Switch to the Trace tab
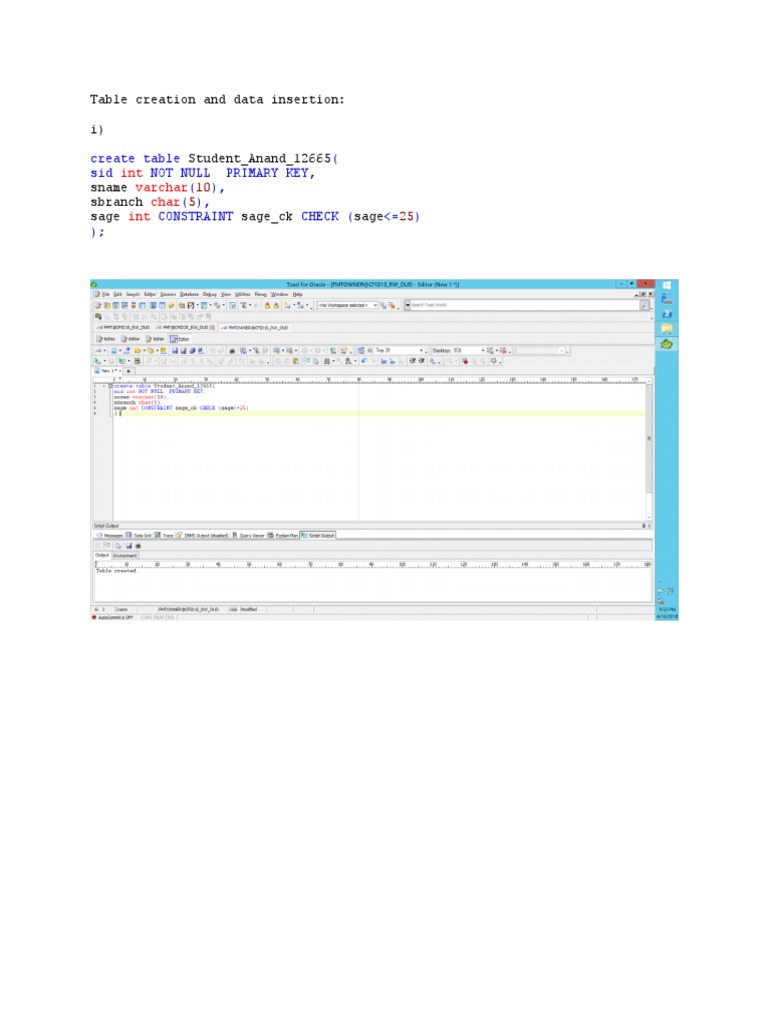 pos(164,536)
